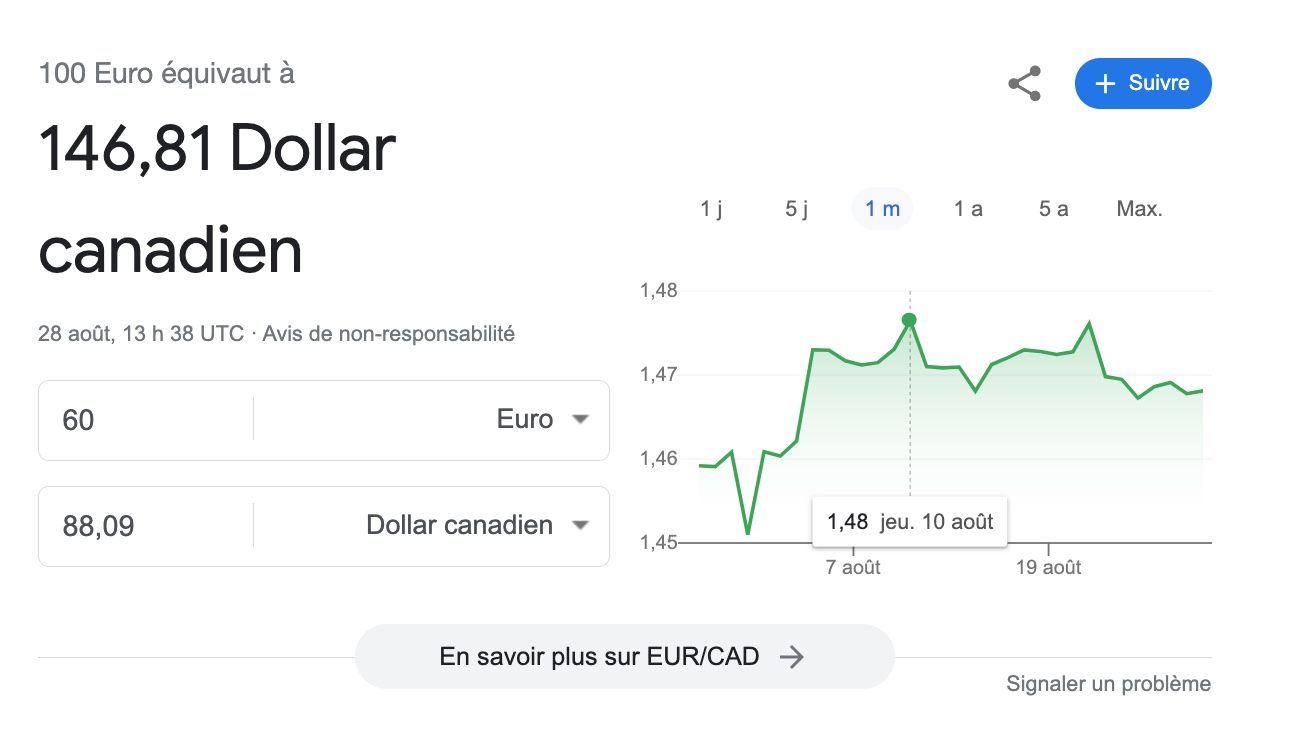The image size is (1290, 734).
Task: Click Signaler un problème link
Action: coord(1108,684)
